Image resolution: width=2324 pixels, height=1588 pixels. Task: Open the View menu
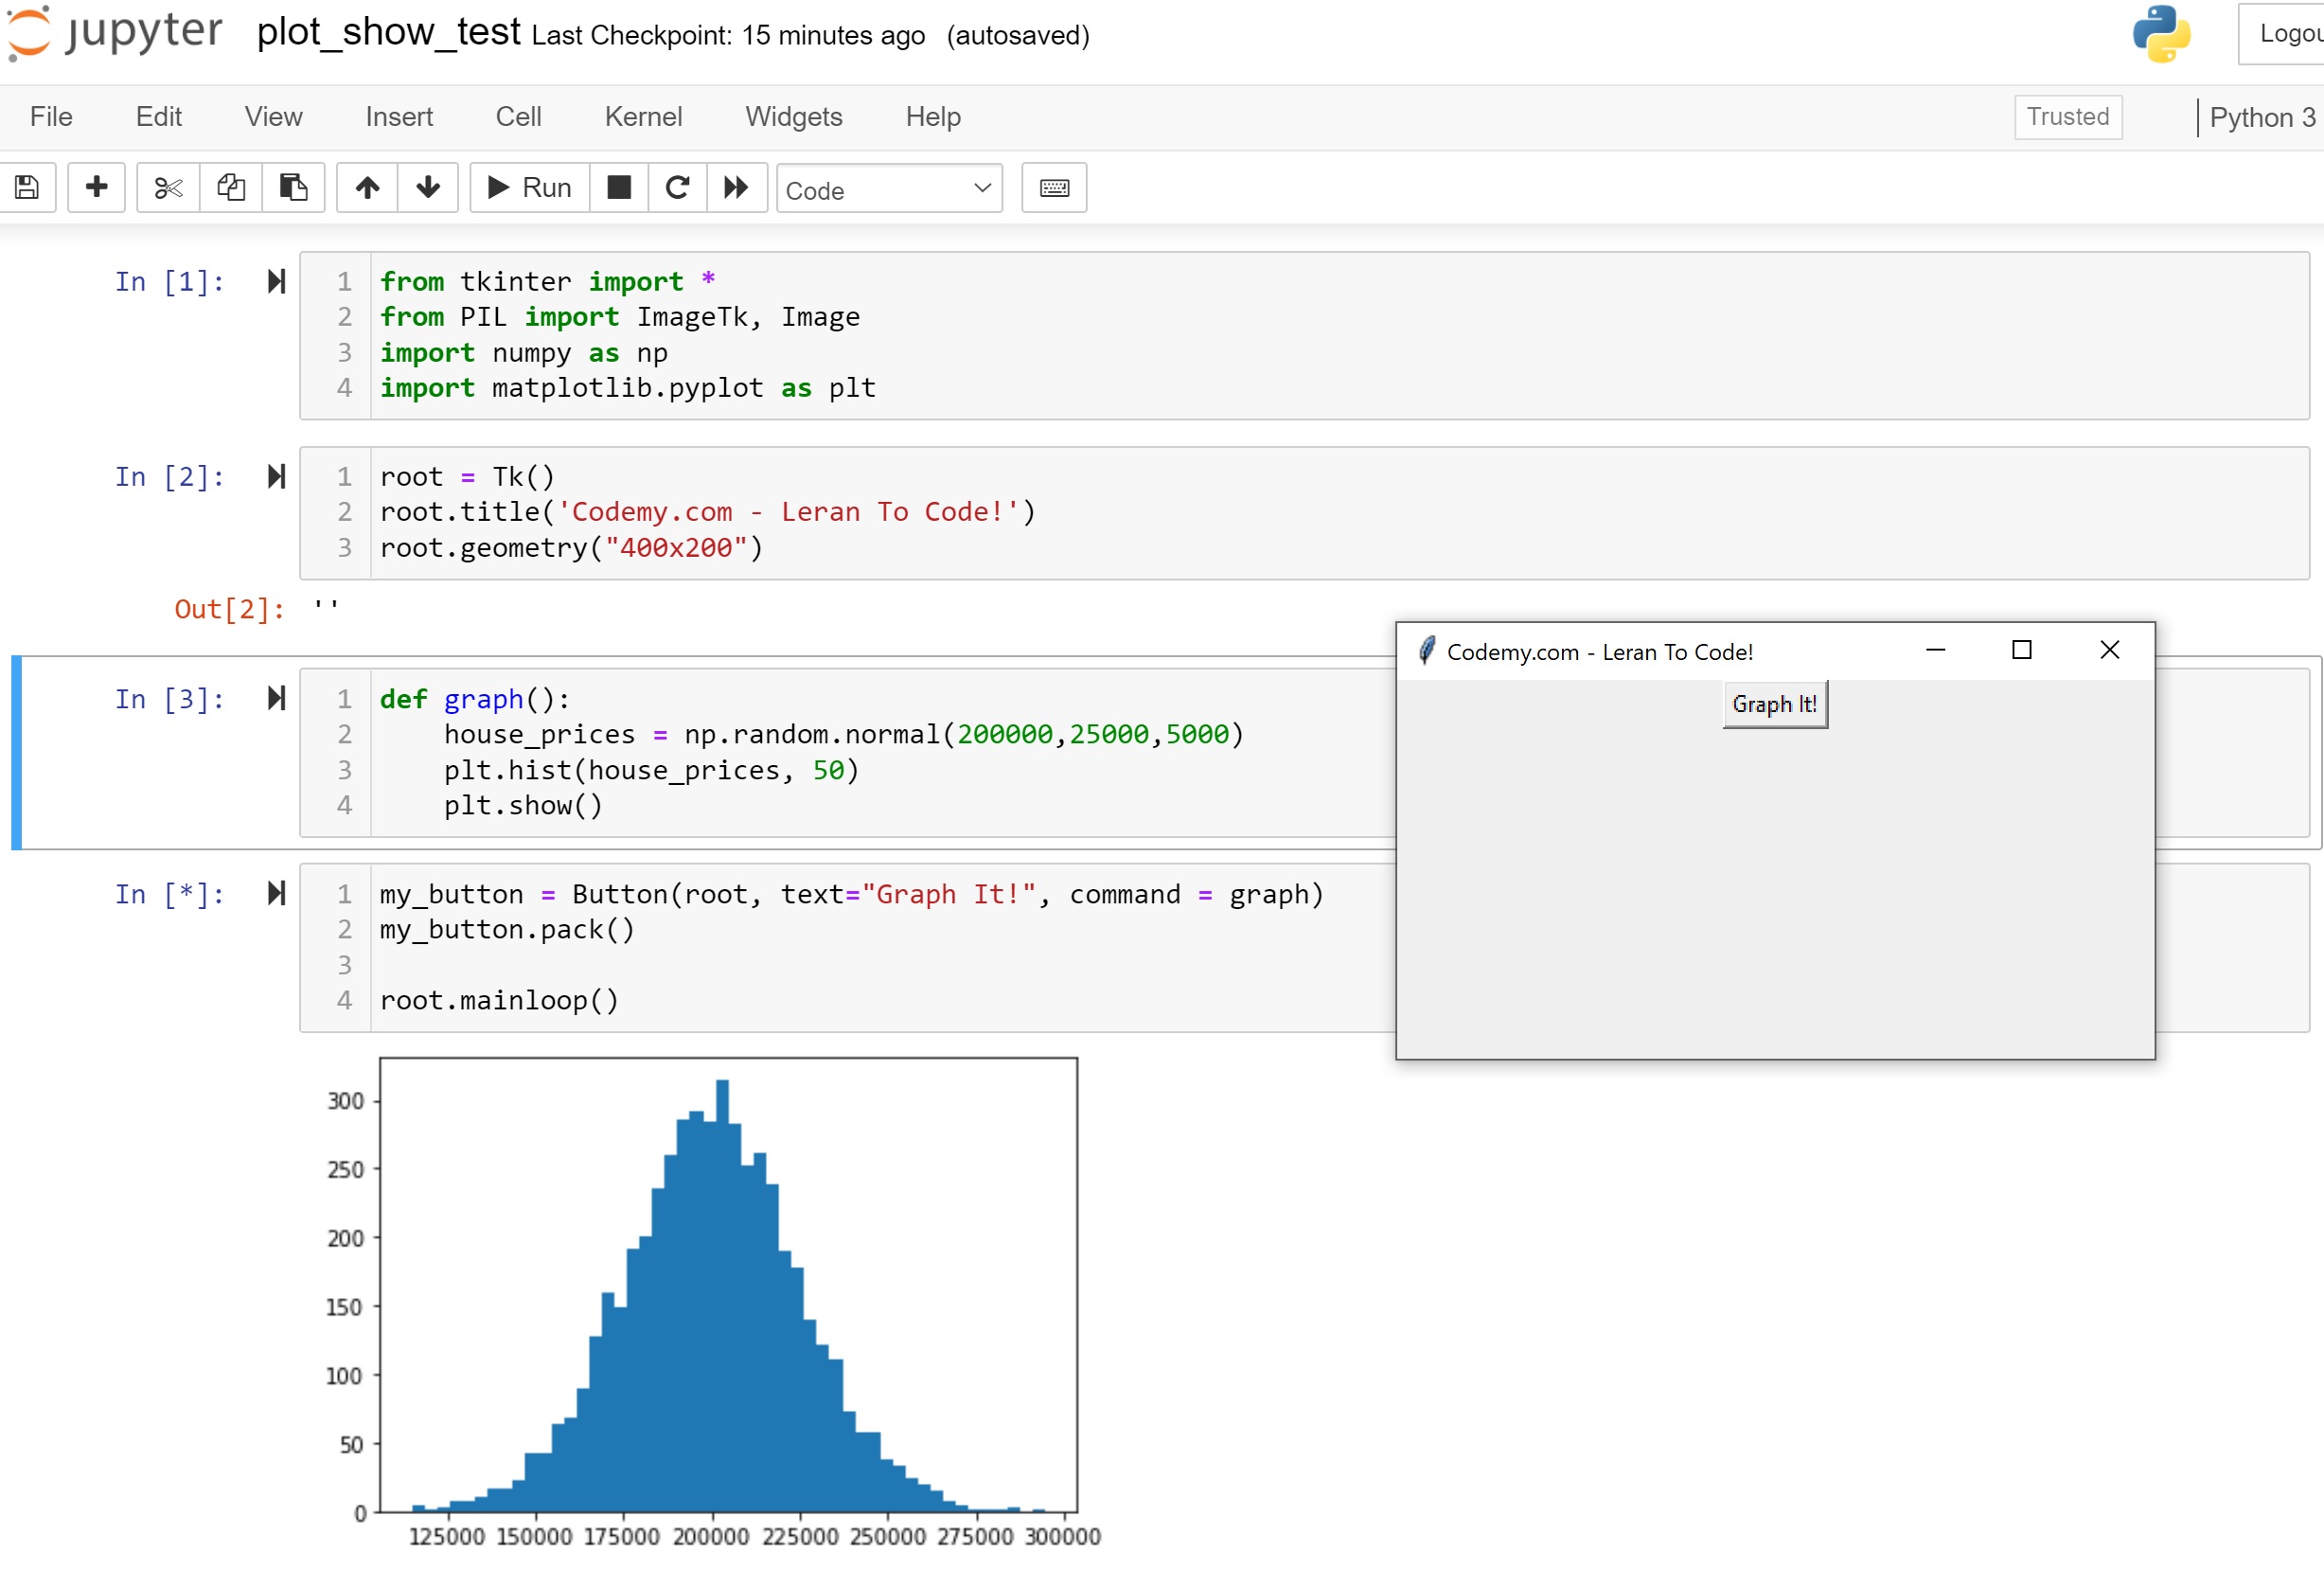pos(273,117)
